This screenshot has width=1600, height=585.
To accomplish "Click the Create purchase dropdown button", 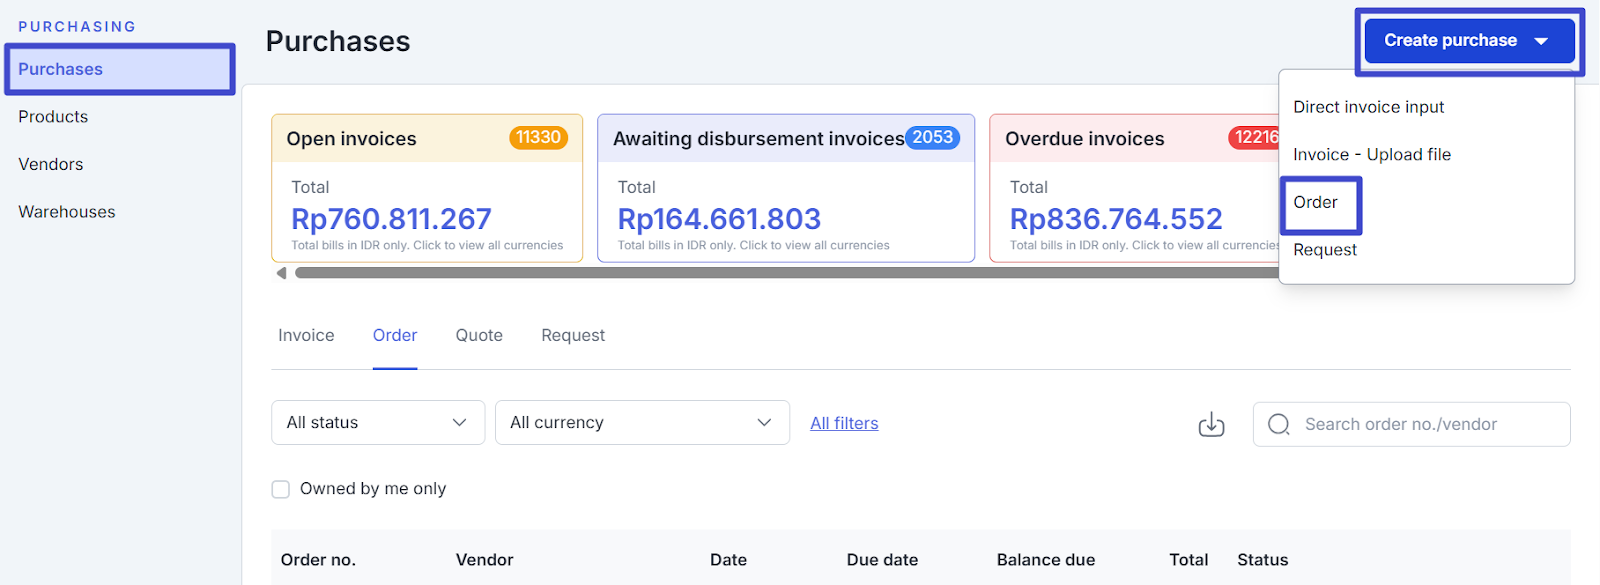I will [1468, 41].
